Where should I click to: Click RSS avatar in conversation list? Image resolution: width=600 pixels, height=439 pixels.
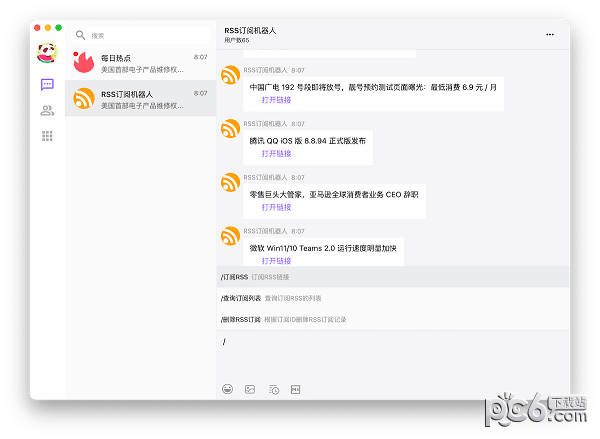click(84, 98)
